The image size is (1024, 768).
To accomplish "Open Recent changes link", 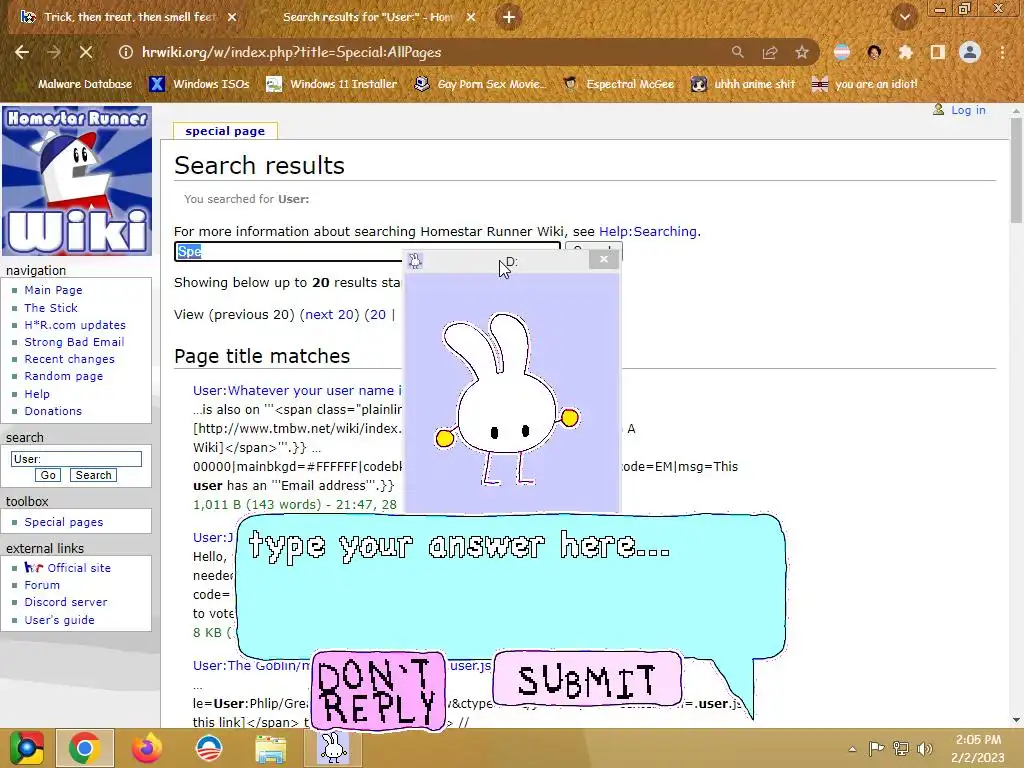I will point(69,359).
